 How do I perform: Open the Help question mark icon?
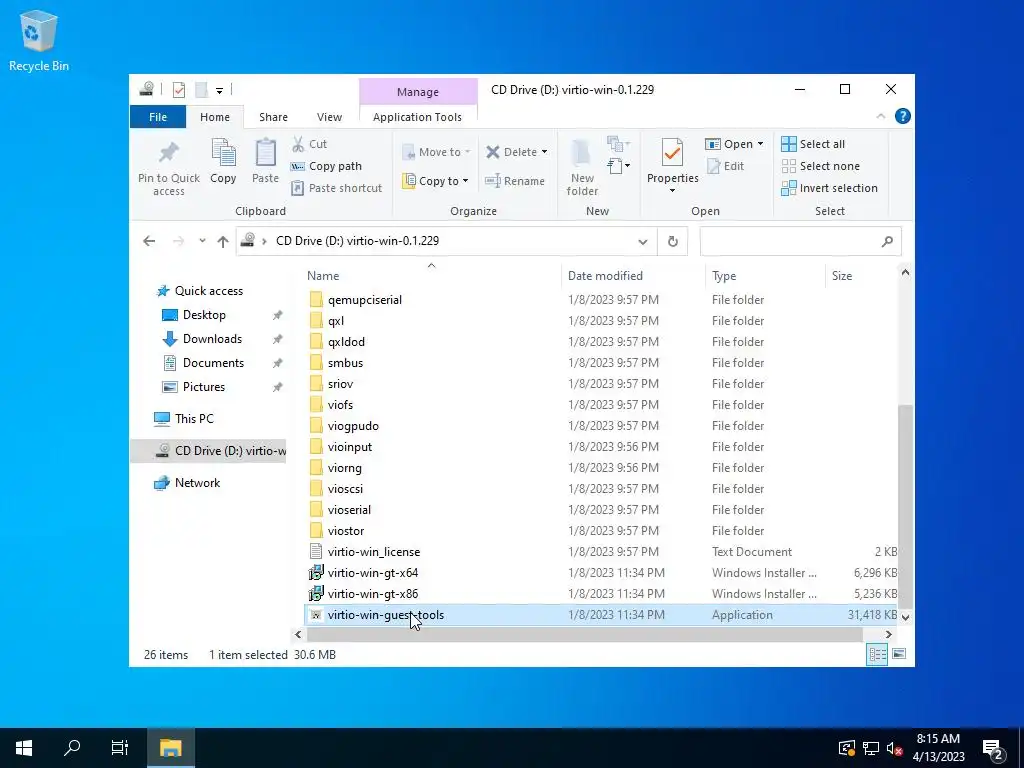point(903,116)
